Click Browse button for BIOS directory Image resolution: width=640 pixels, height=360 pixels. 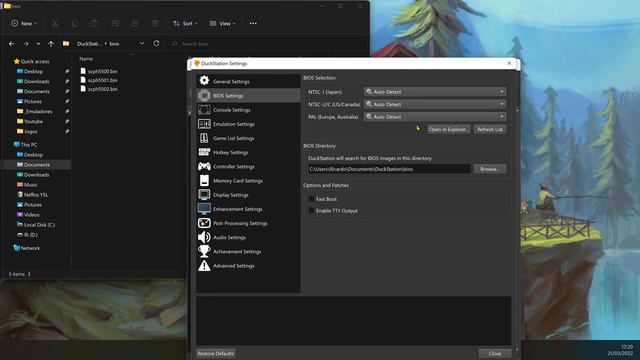click(490, 169)
